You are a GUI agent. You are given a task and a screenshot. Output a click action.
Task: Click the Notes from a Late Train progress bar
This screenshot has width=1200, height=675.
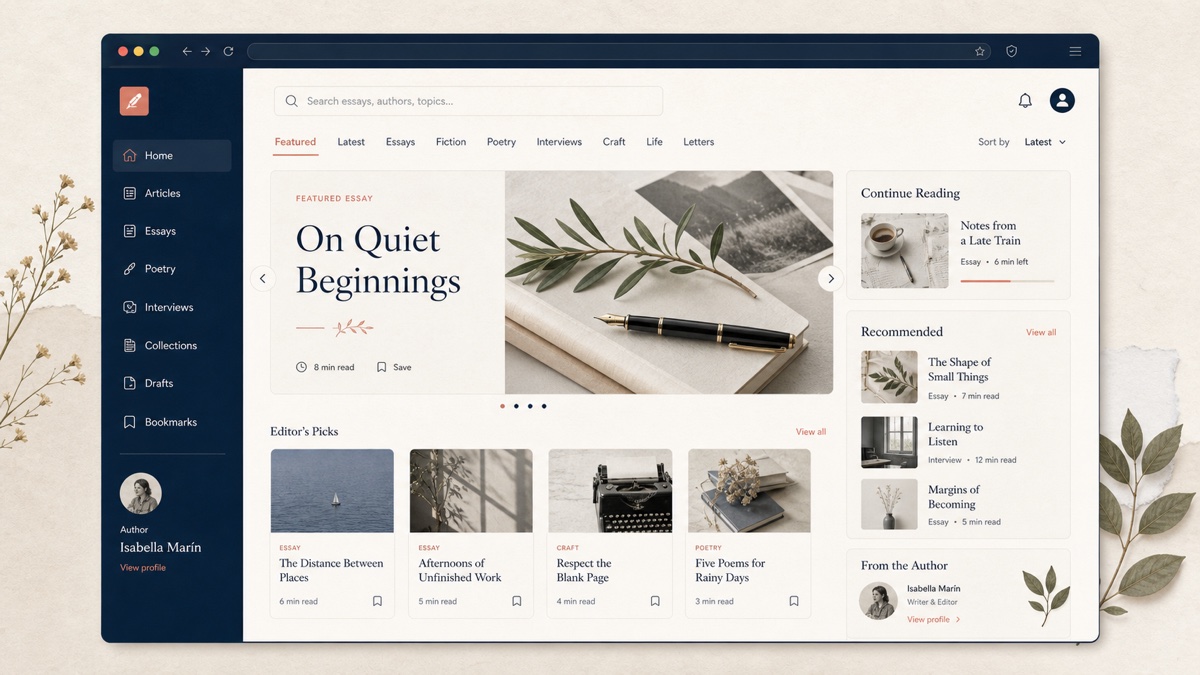[x=1007, y=281]
